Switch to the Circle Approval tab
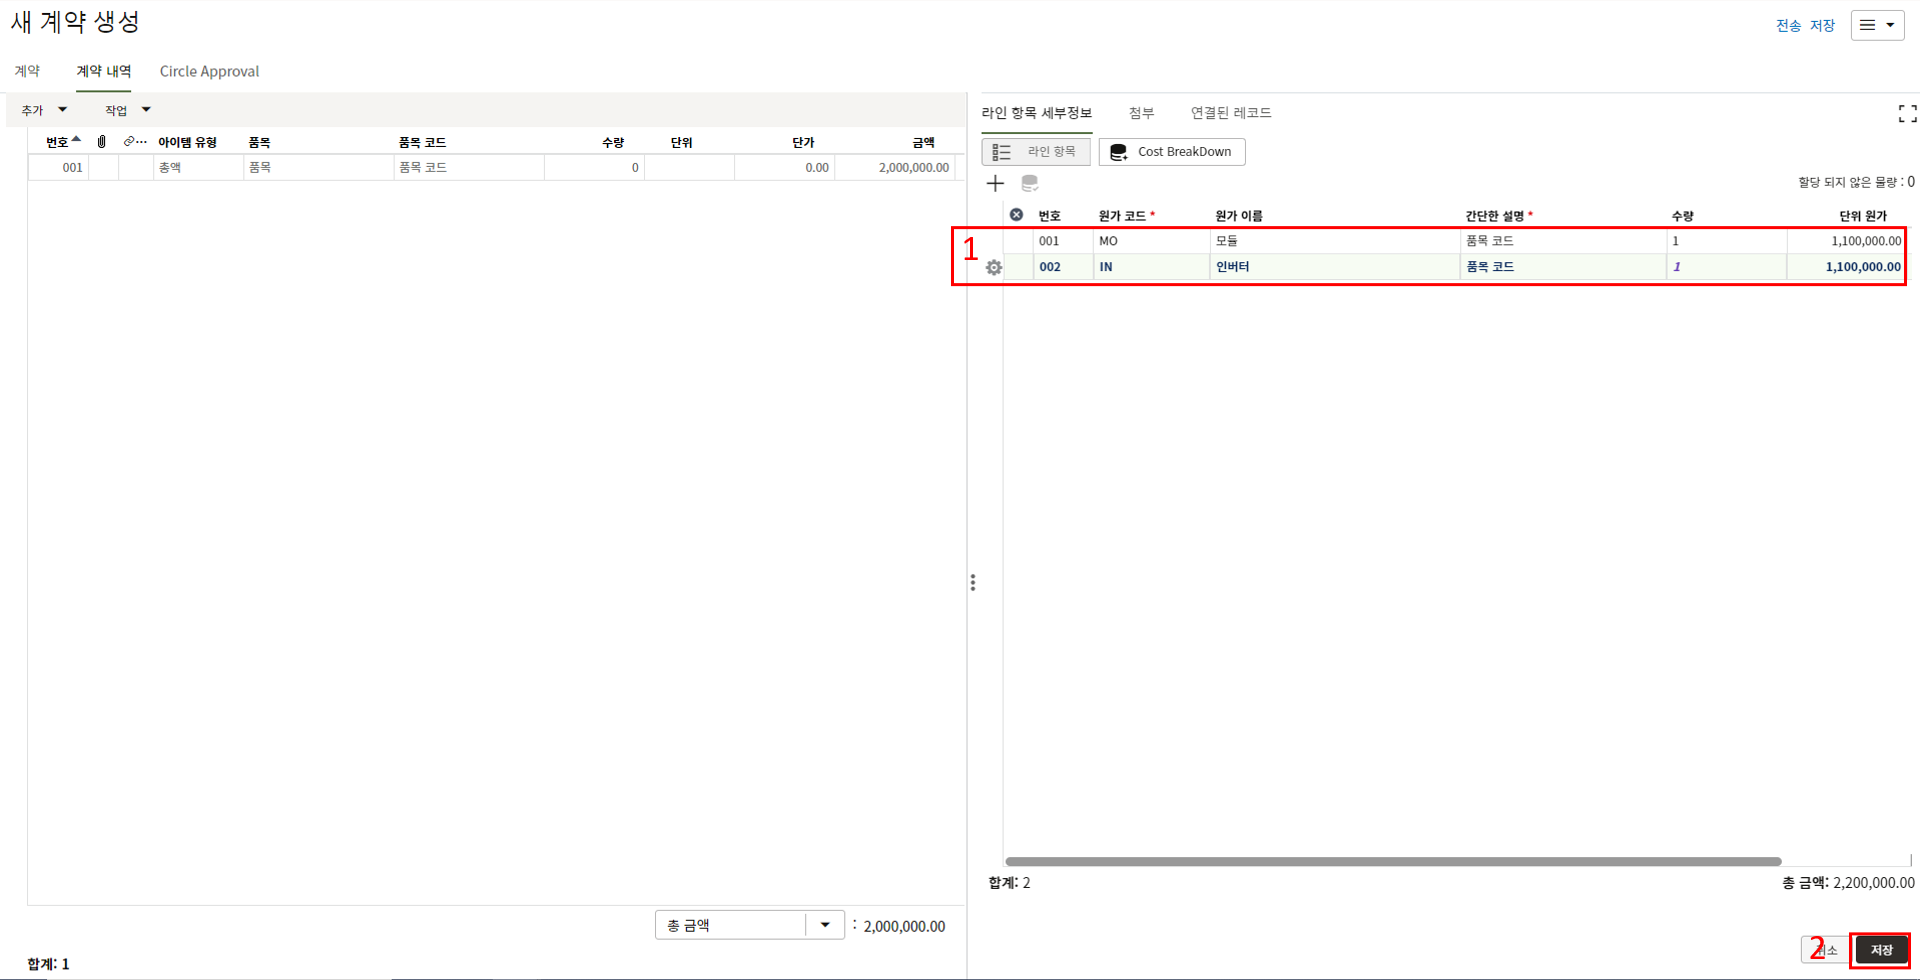This screenshot has width=1920, height=980. tap(209, 71)
